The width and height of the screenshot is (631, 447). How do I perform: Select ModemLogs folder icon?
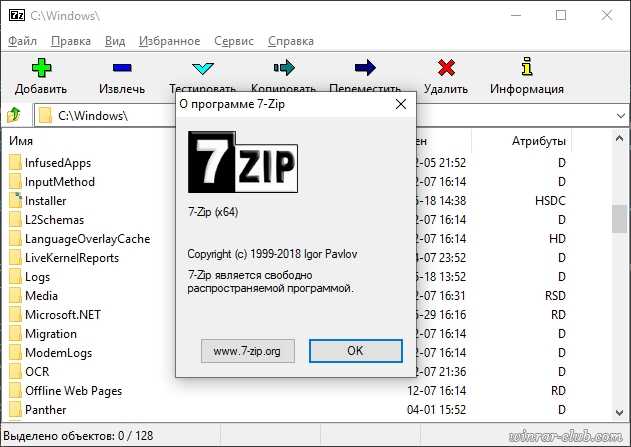tap(15, 353)
